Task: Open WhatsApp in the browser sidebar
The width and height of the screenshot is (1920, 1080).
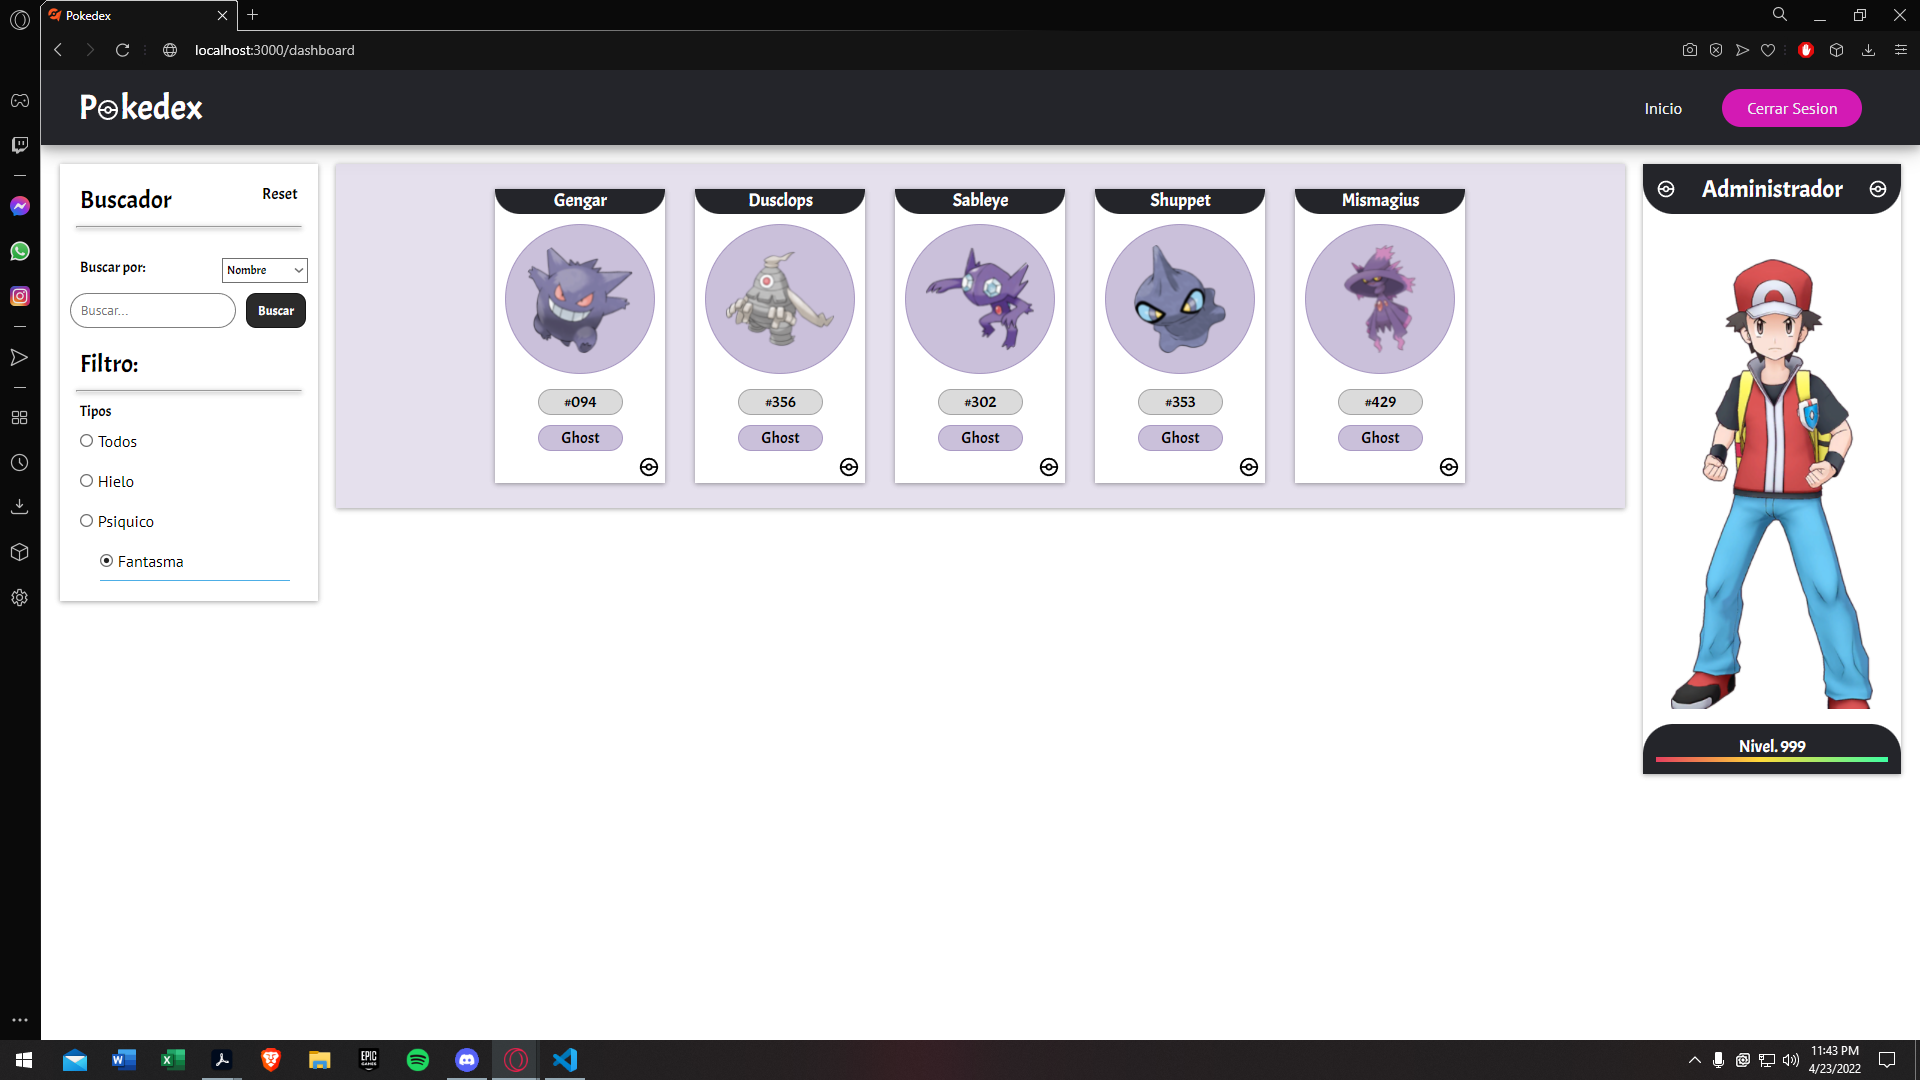Action: [20, 251]
